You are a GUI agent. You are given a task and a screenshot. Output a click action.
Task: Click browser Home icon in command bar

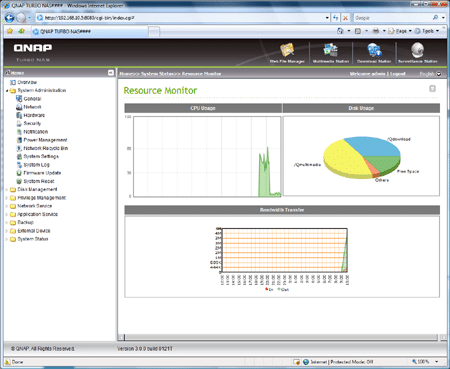coord(340,31)
